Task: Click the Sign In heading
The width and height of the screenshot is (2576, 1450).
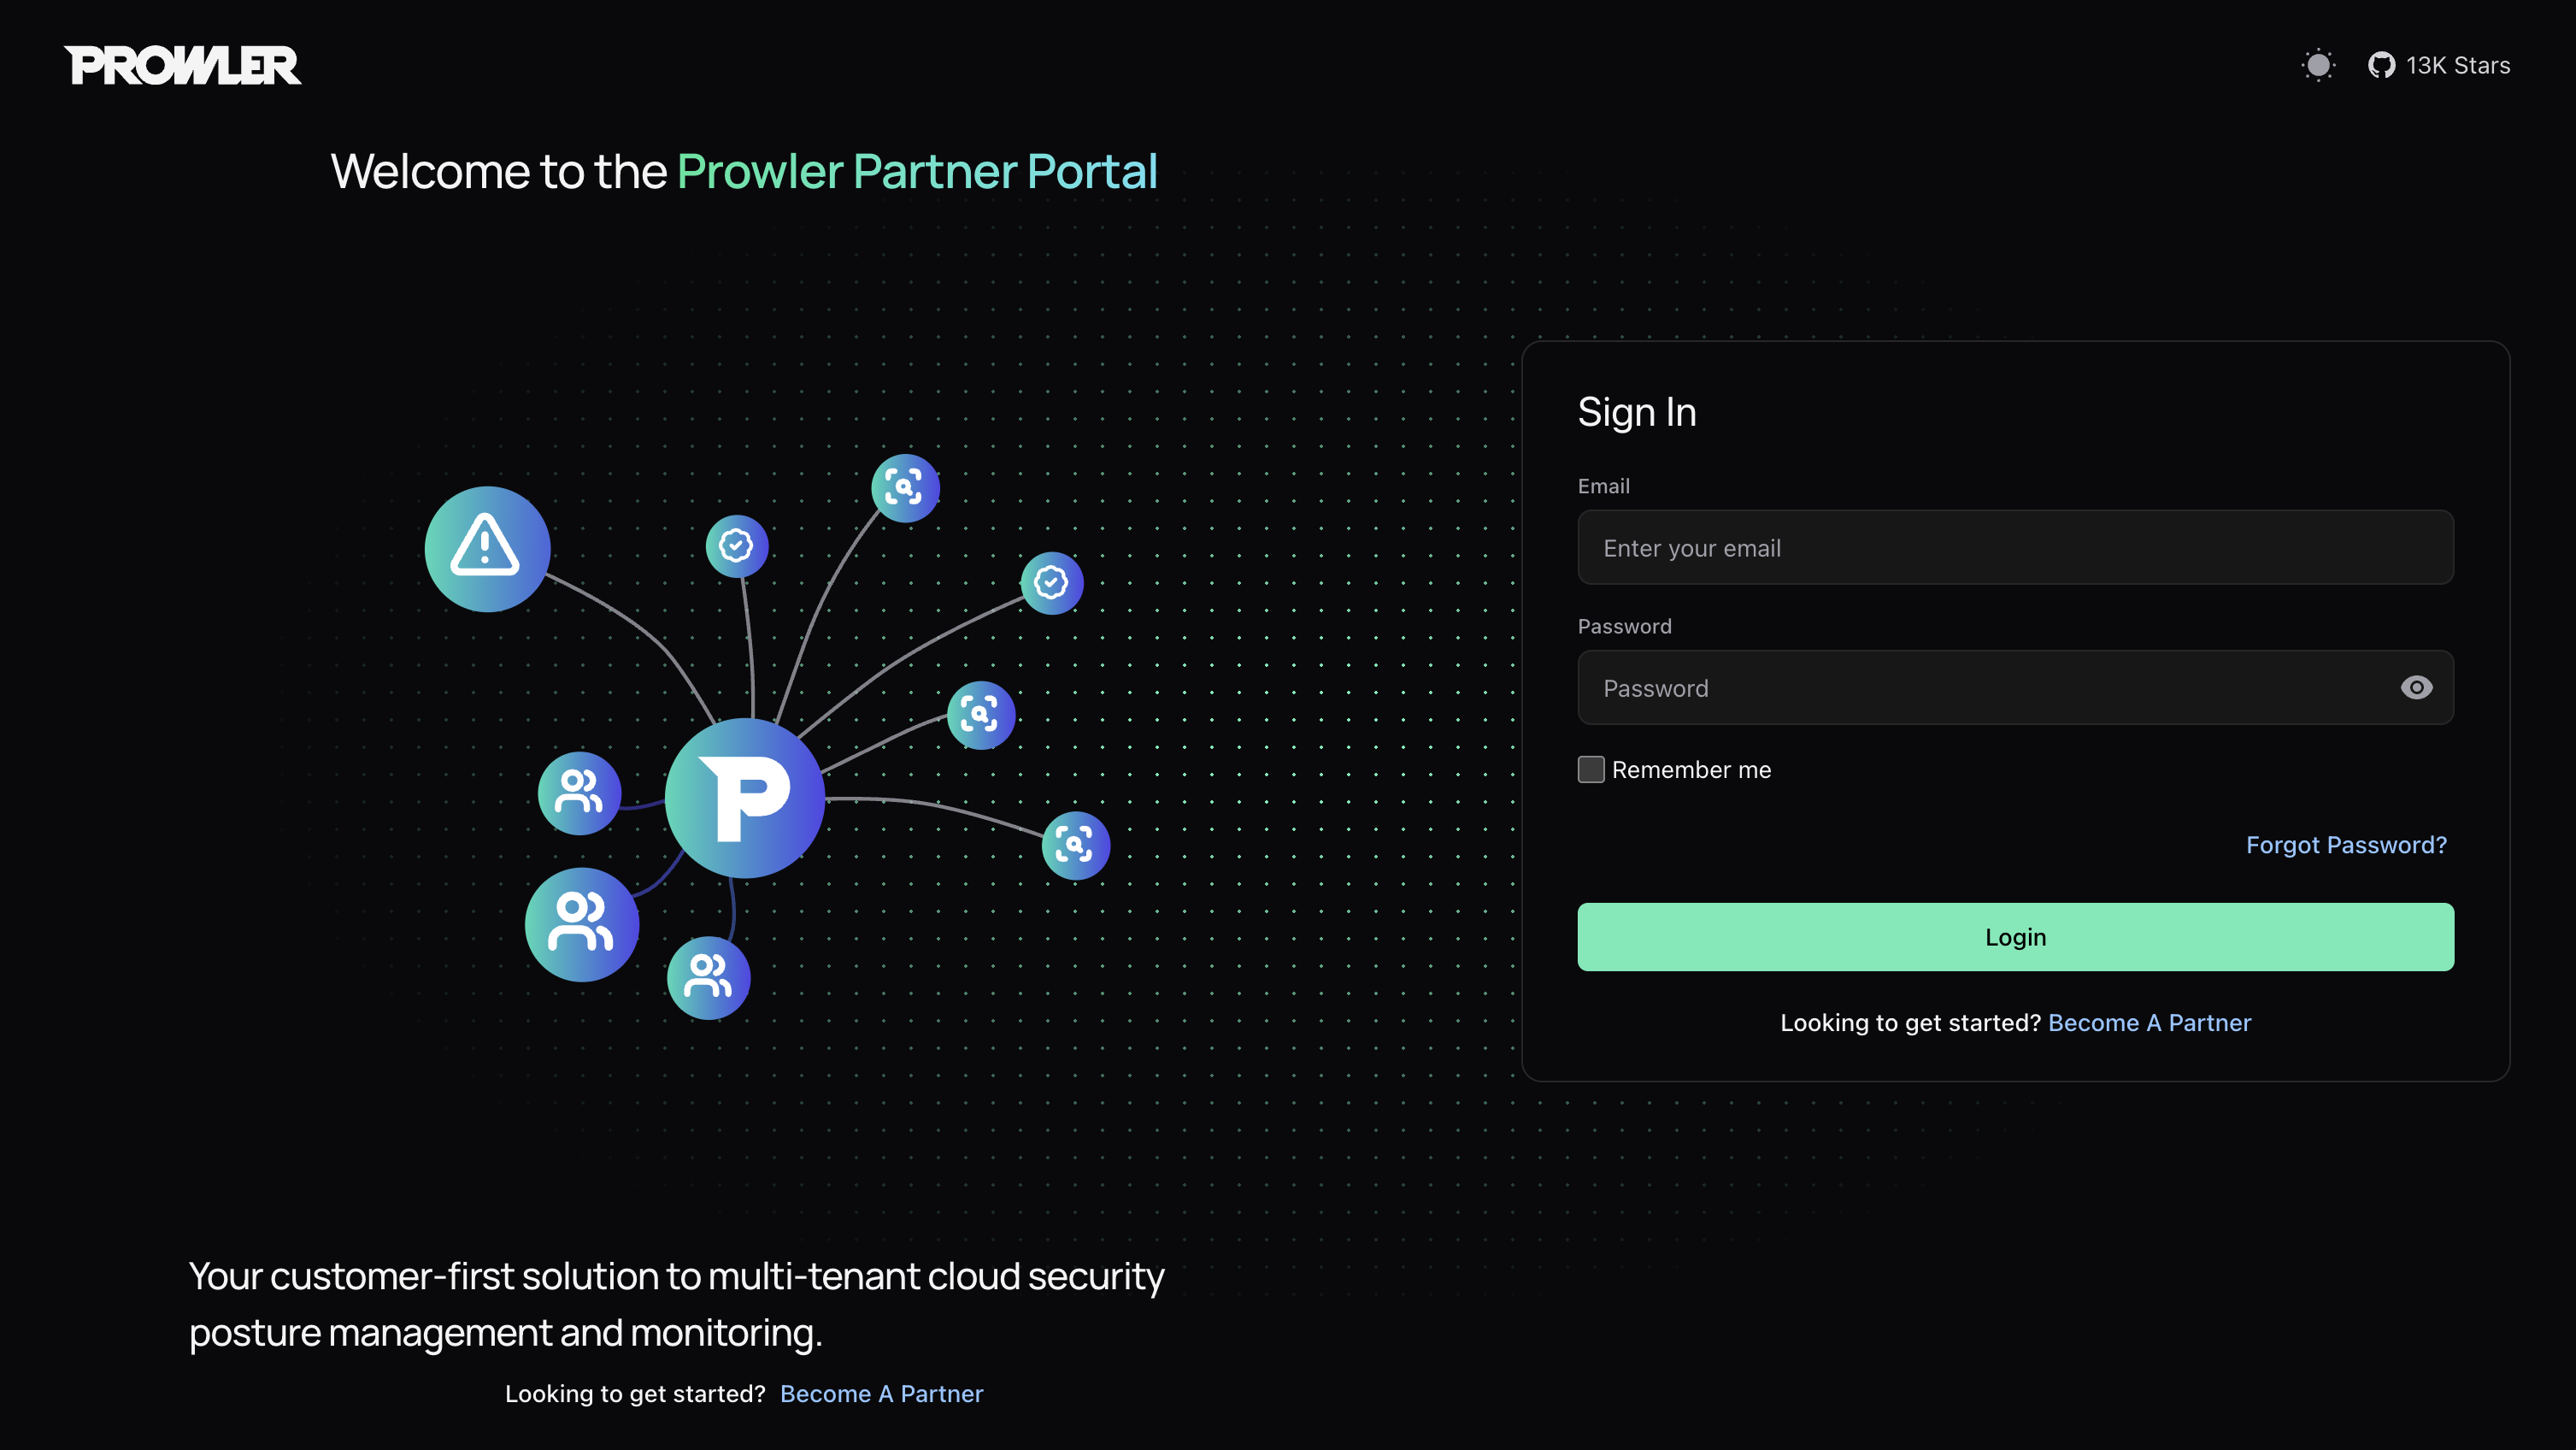Action: coord(1637,412)
